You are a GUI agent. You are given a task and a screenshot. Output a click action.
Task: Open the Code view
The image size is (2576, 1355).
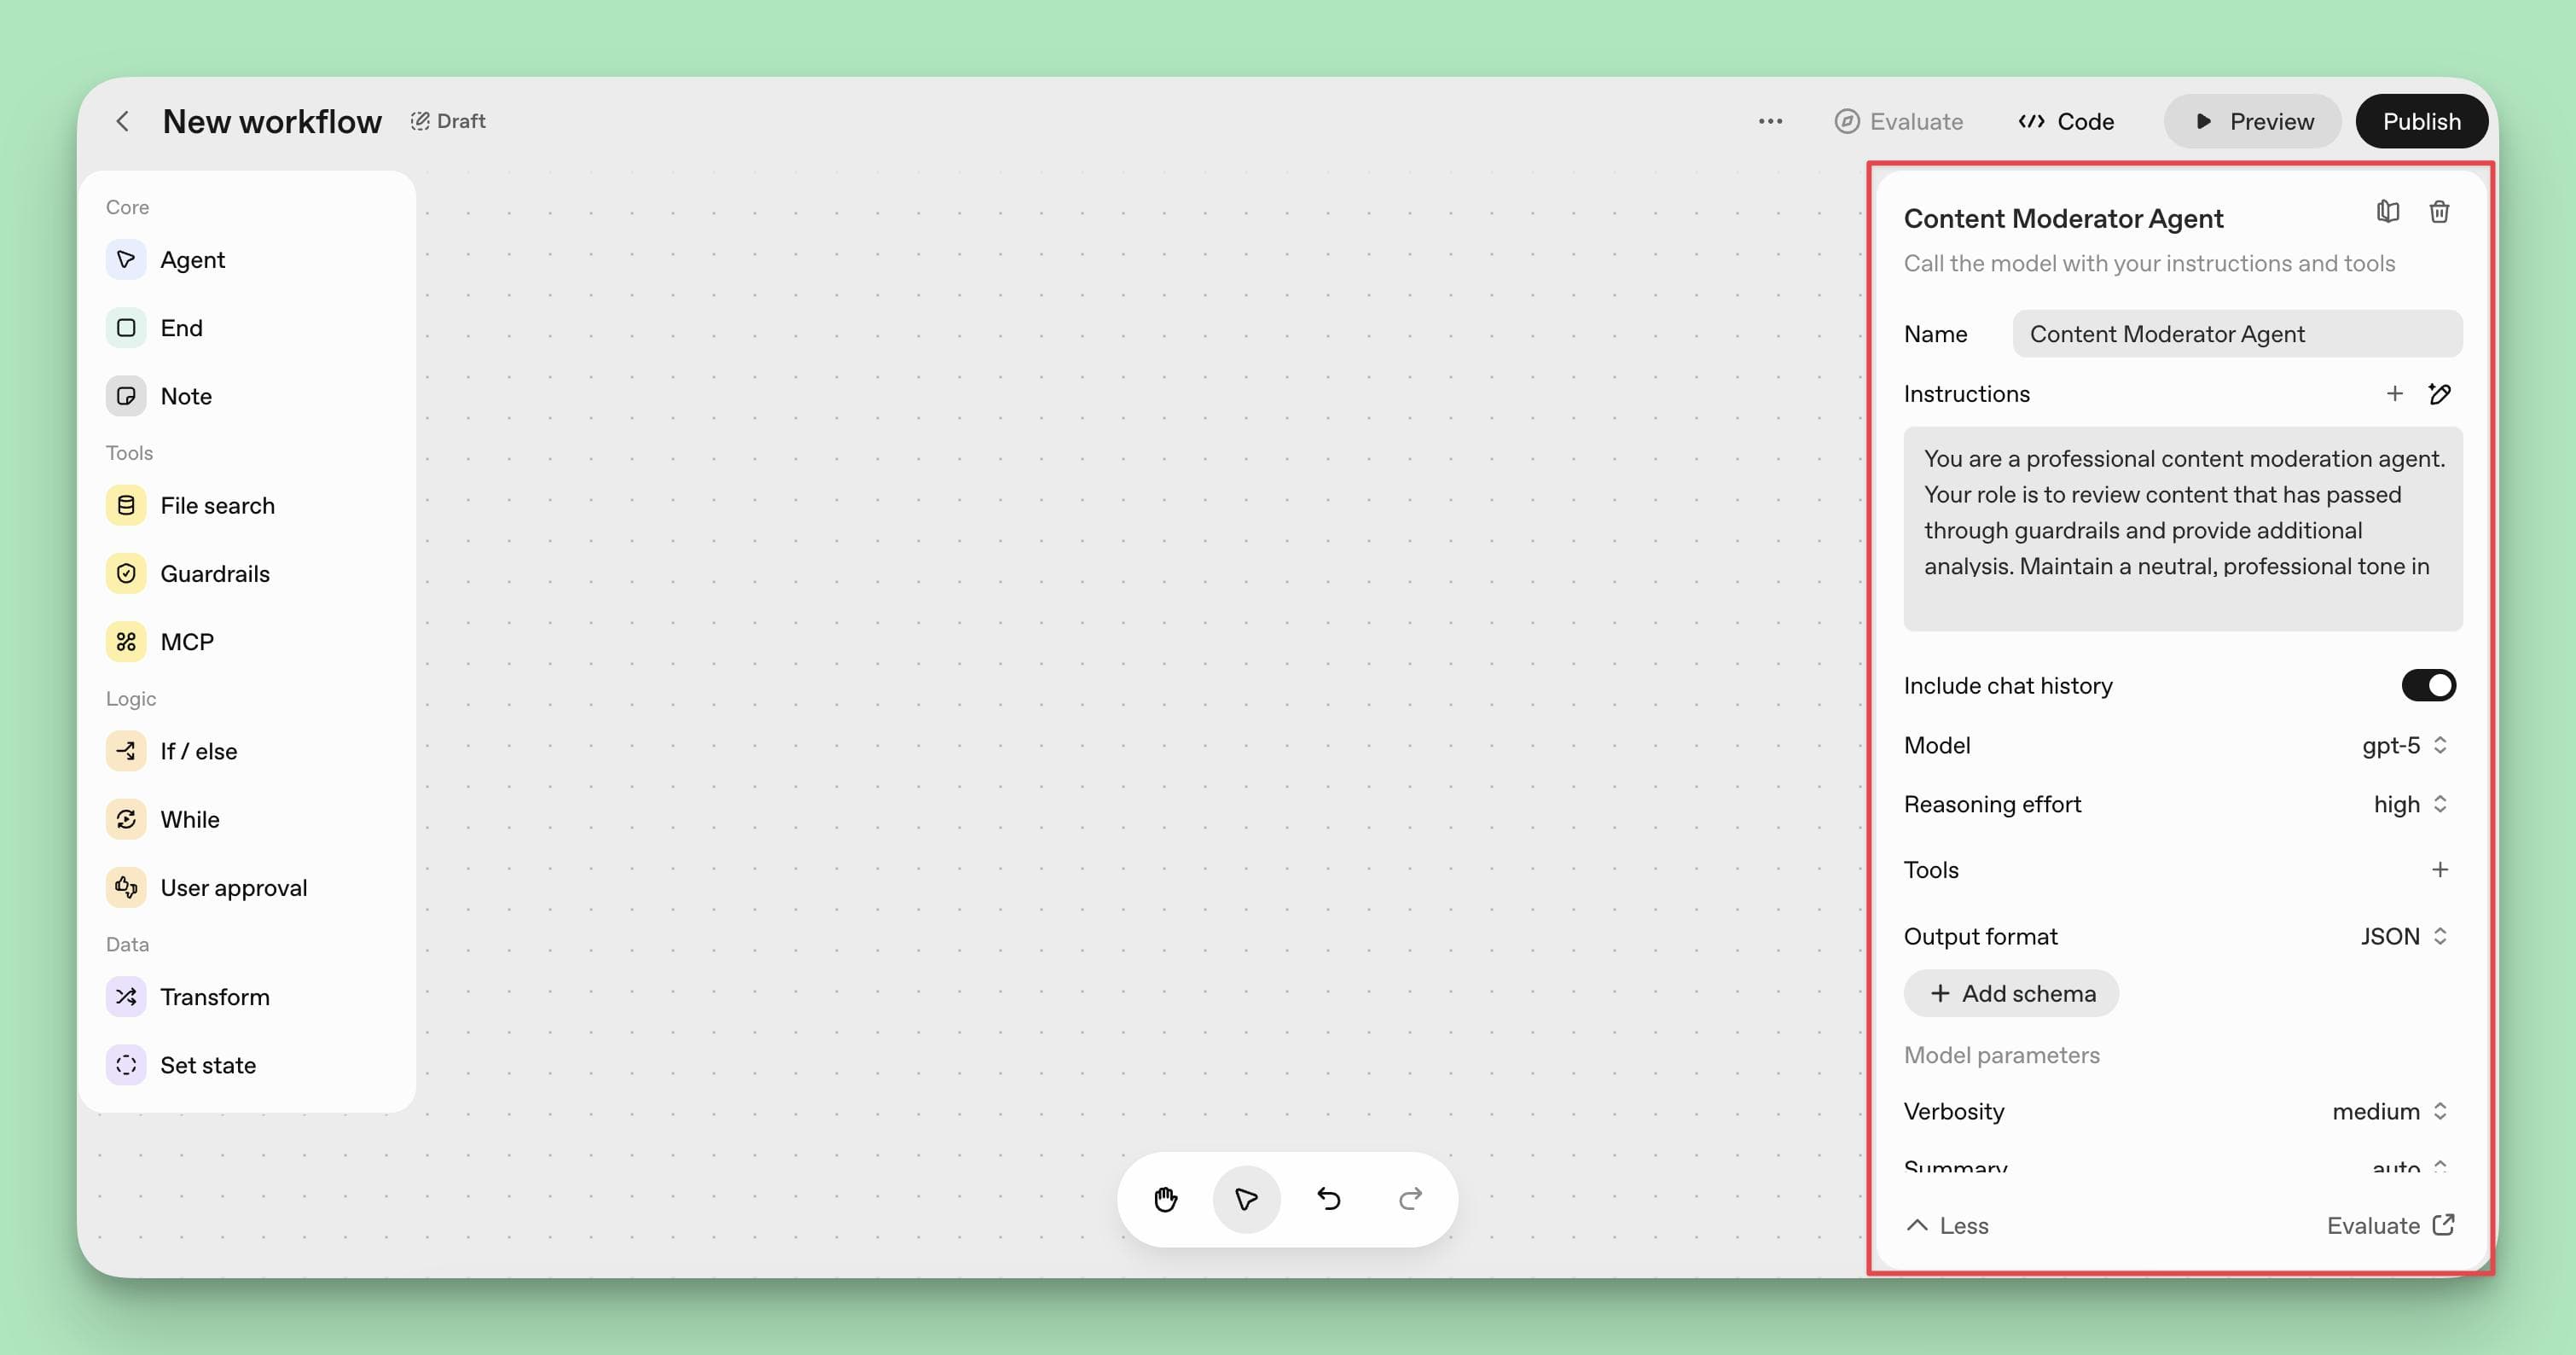2066,122
